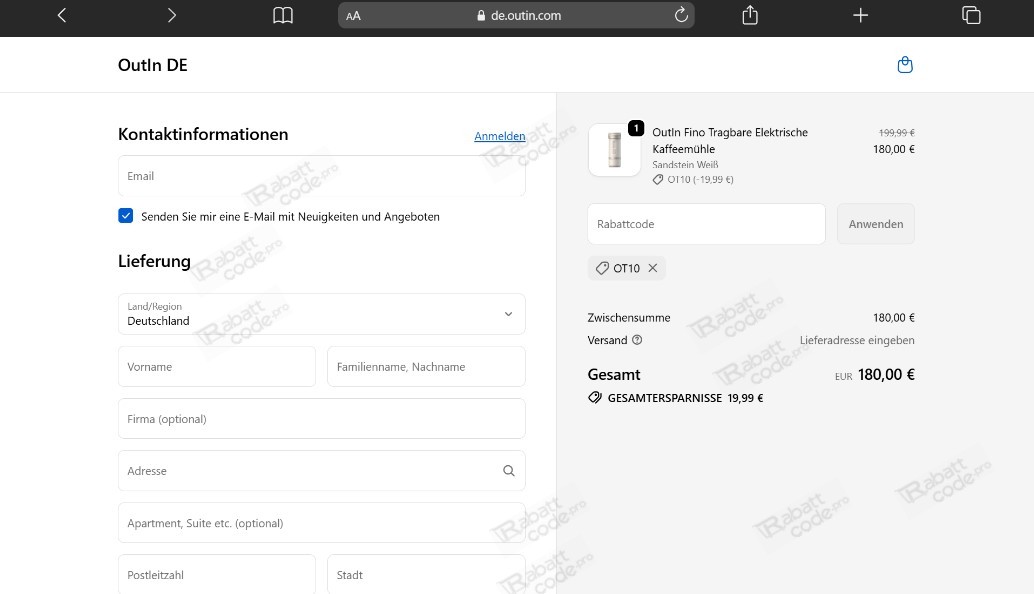Click the Lieferung heading
1034x594 pixels.
154,261
